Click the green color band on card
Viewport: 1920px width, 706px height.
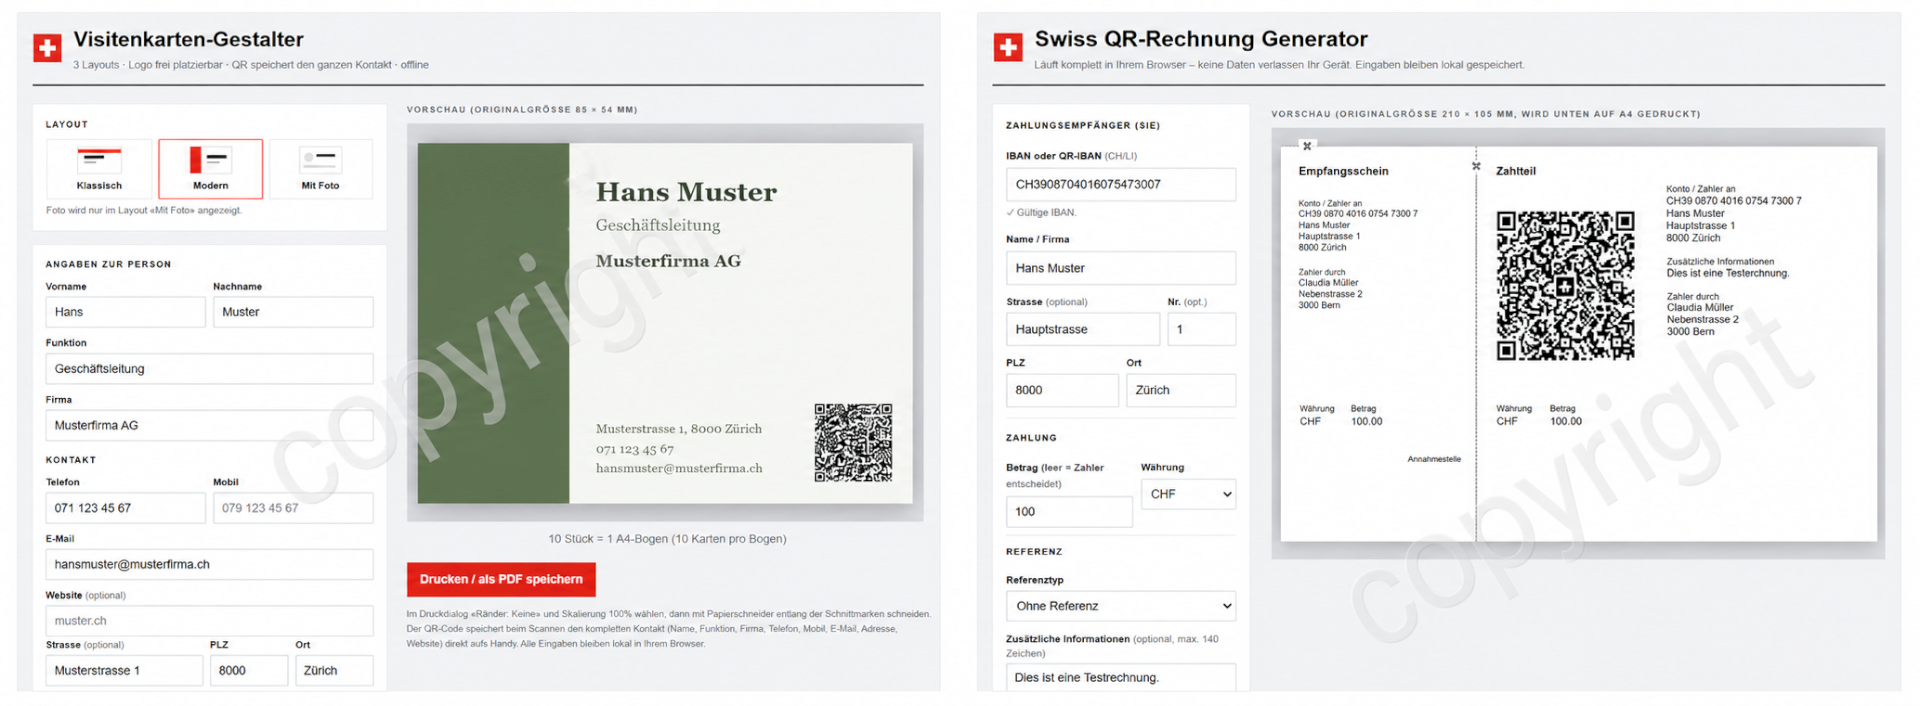[x=493, y=323]
